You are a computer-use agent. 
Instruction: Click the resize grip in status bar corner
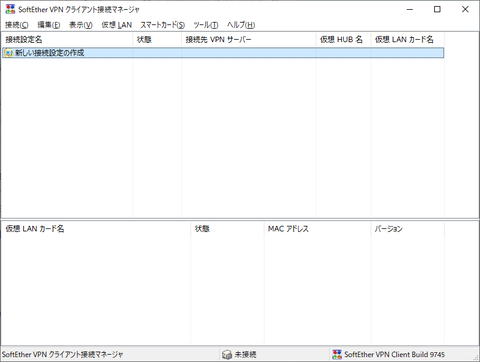click(475, 357)
